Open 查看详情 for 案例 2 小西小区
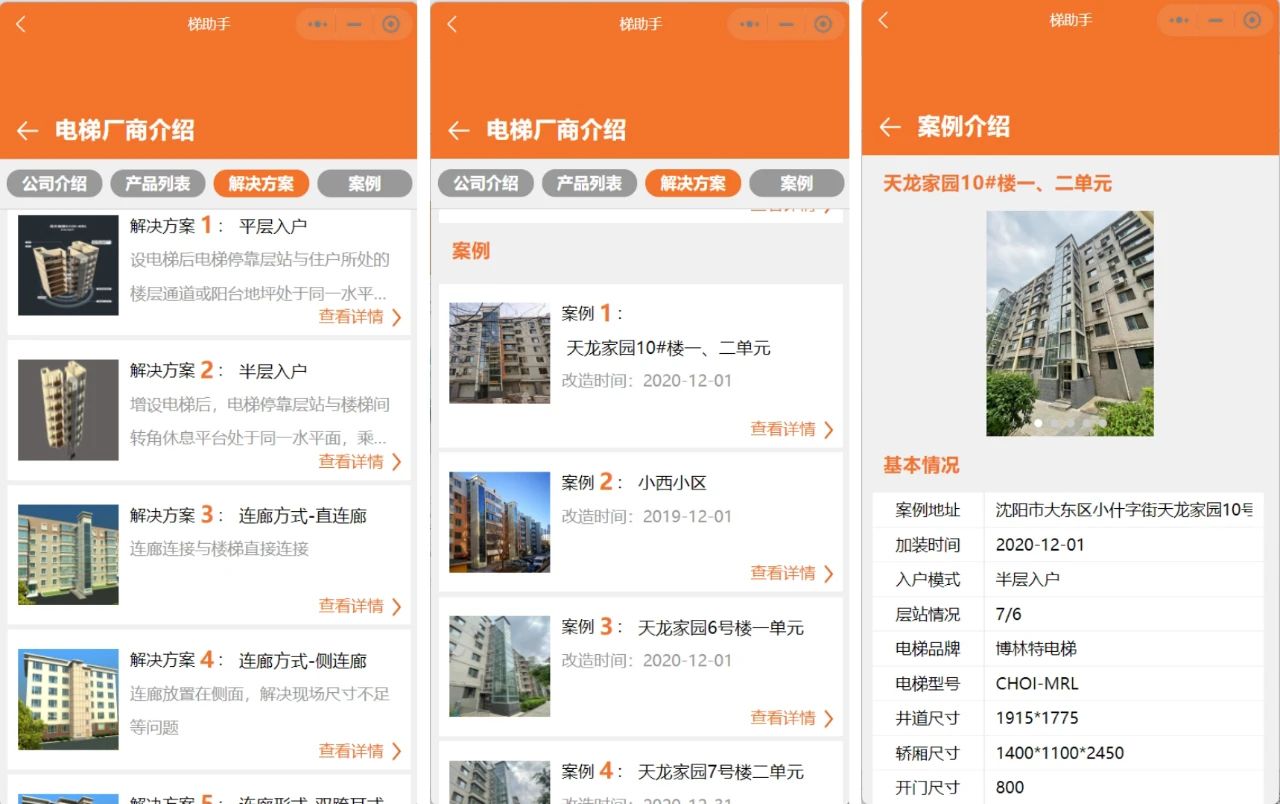Viewport: 1280px width, 804px height. (792, 573)
